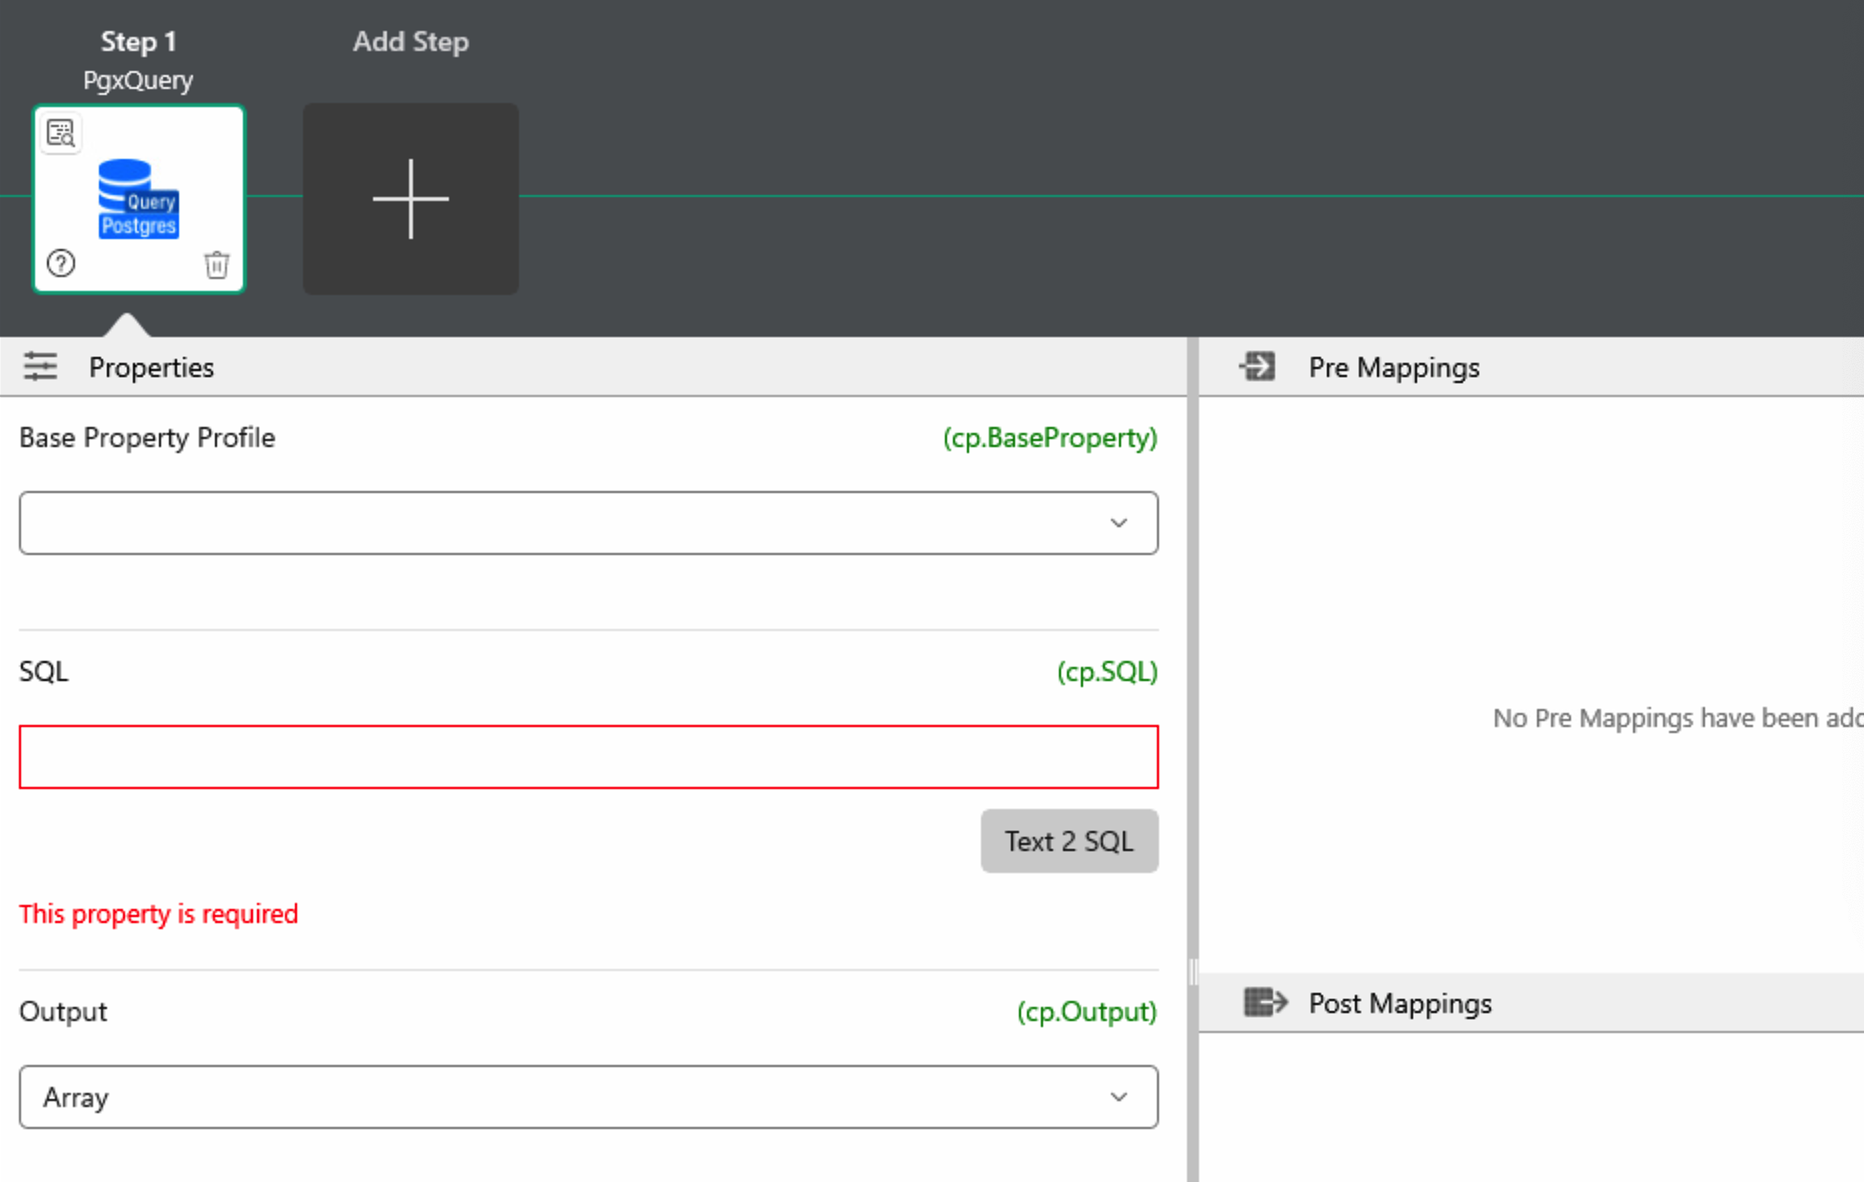This screenshot has height=1182, width=1864.
Task: Open the step details icon in Step 1 card
Action: coord(61,133)
